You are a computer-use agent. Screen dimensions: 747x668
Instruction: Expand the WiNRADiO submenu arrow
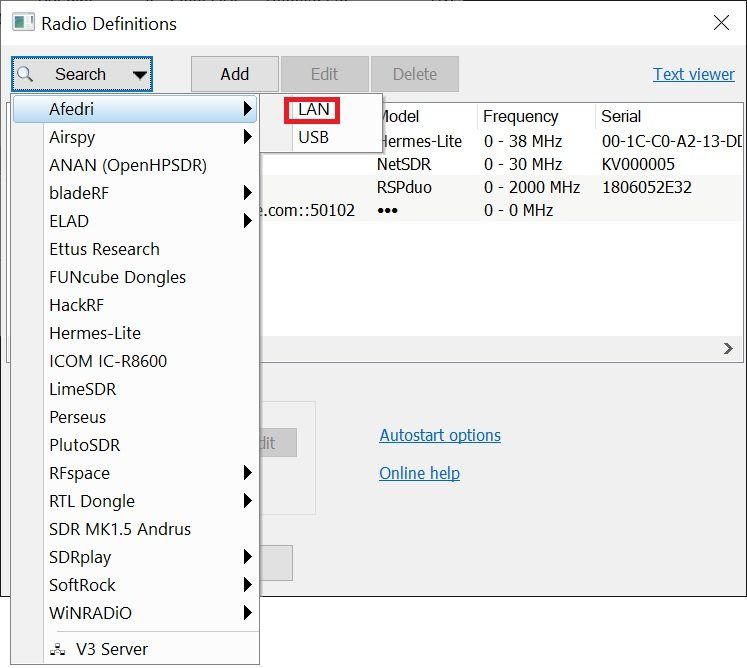[247, 613]
